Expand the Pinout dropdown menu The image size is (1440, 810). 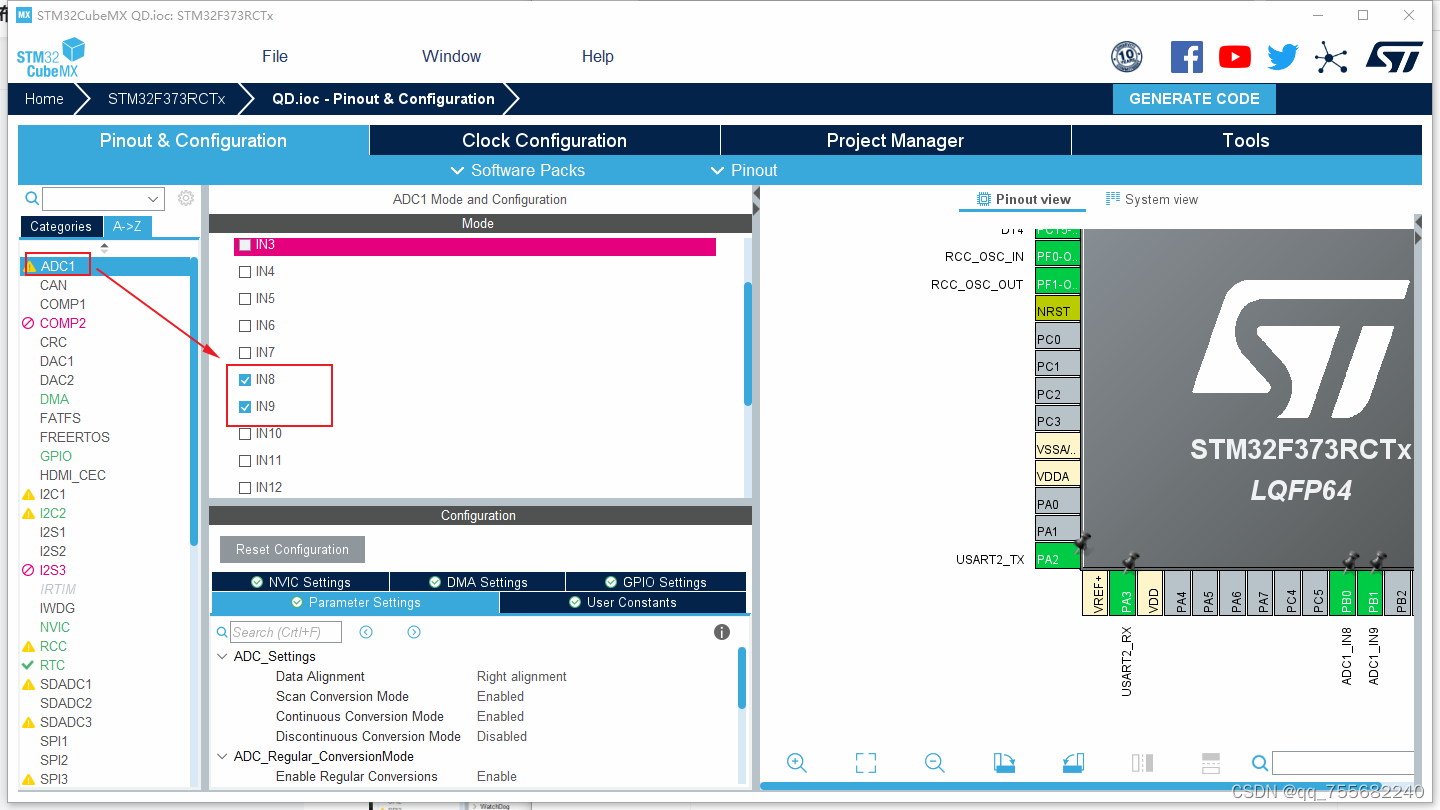coord(743,170)
